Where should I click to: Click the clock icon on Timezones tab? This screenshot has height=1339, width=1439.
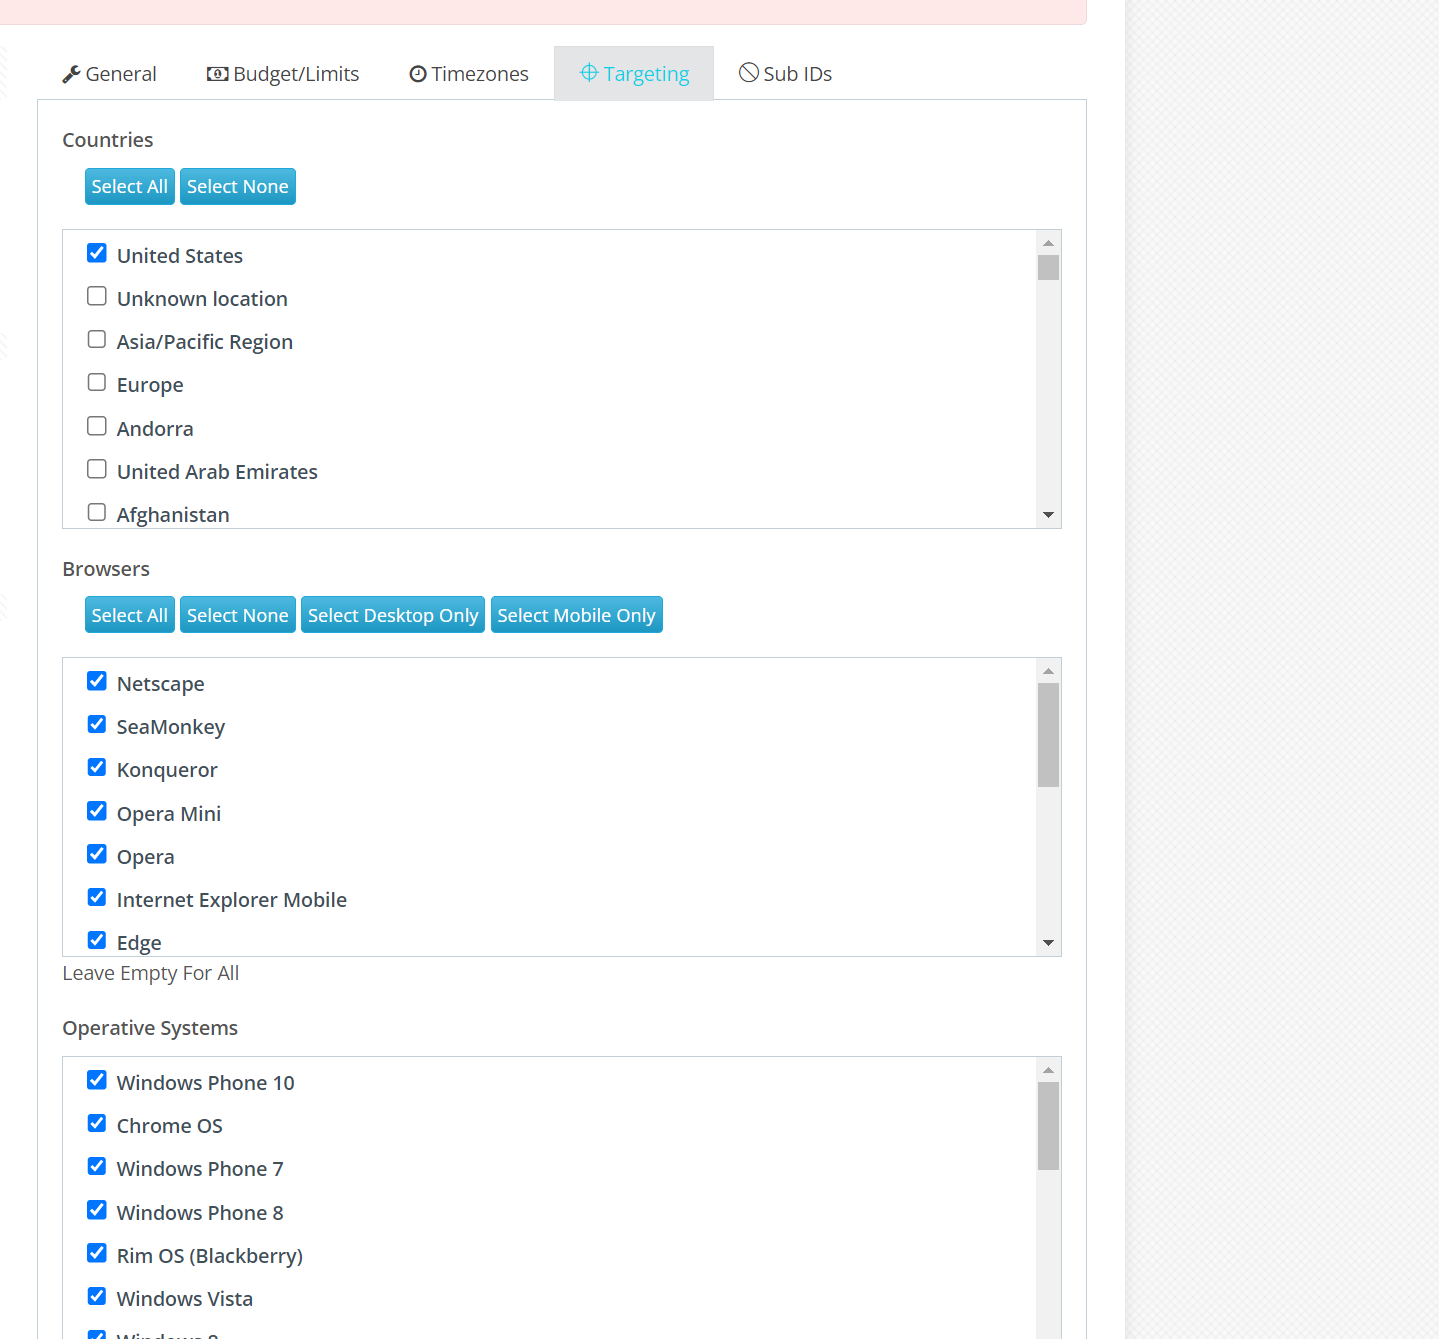click(x=418, y=74)
